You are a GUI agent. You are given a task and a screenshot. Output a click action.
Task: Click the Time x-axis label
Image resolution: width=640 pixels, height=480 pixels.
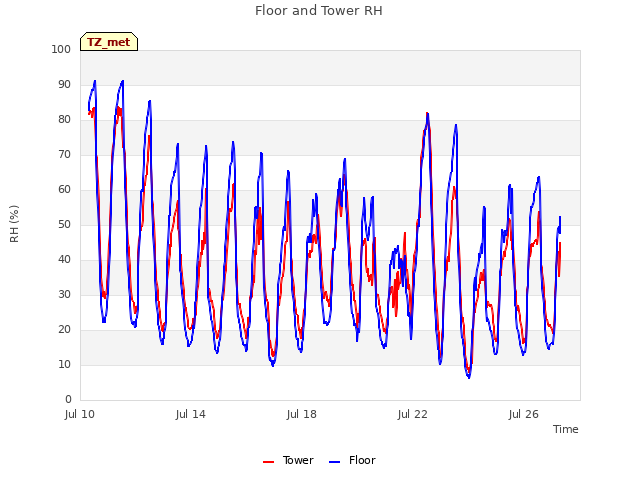(566, 429)
